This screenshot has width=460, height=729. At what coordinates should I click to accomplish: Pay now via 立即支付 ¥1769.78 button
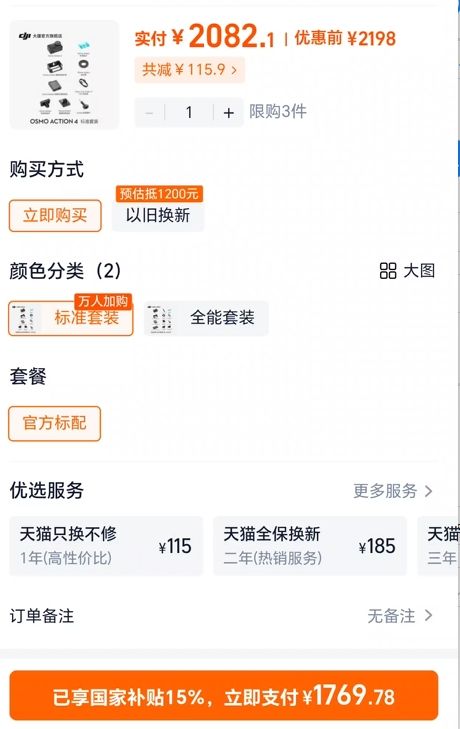pos(224,696)
